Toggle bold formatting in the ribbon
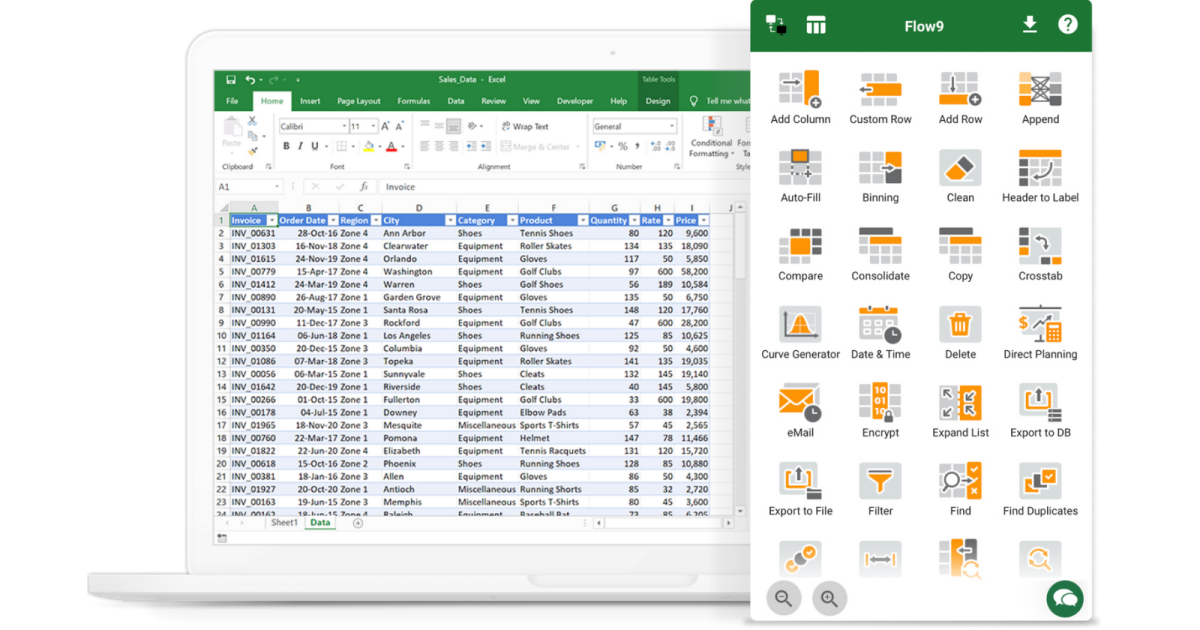The image size is (1200, 630). [x=288, y=146]
